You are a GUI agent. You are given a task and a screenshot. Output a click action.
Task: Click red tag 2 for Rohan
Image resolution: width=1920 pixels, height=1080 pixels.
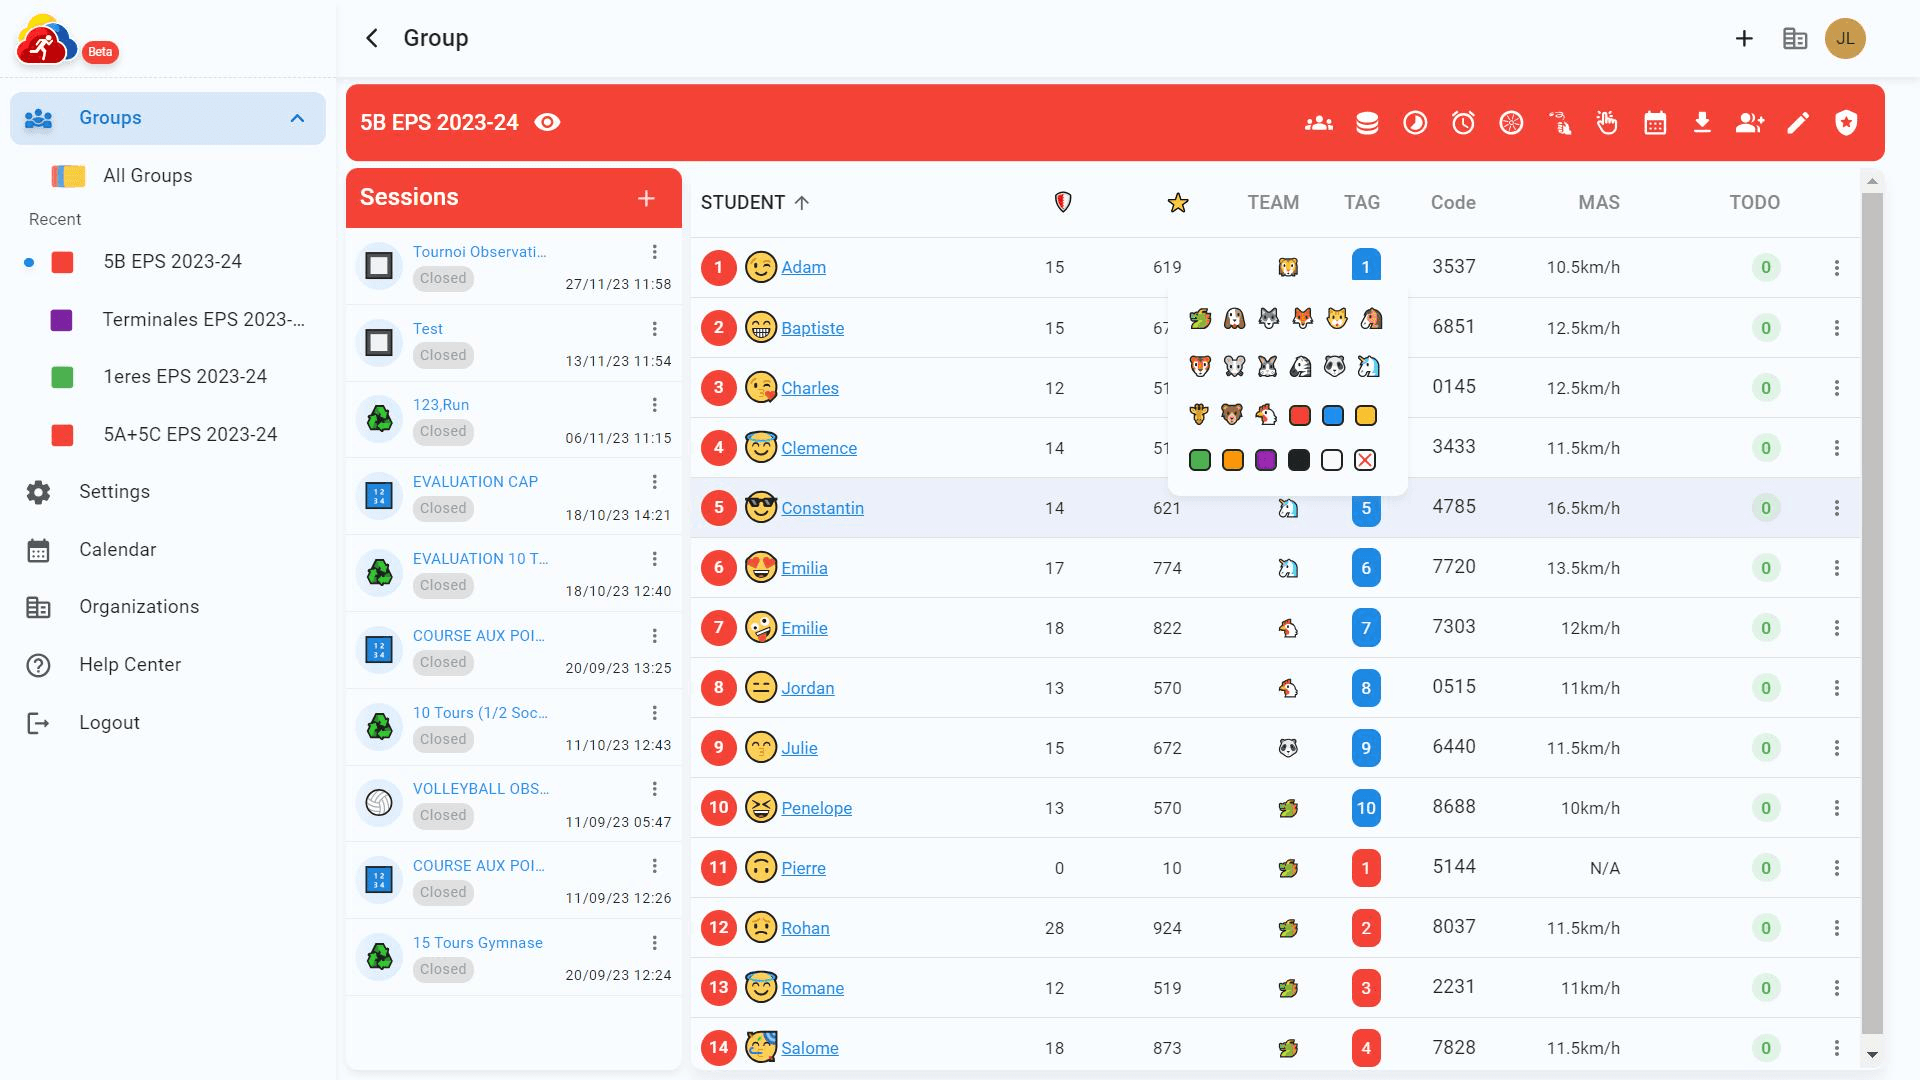(x=1366, y=928)
